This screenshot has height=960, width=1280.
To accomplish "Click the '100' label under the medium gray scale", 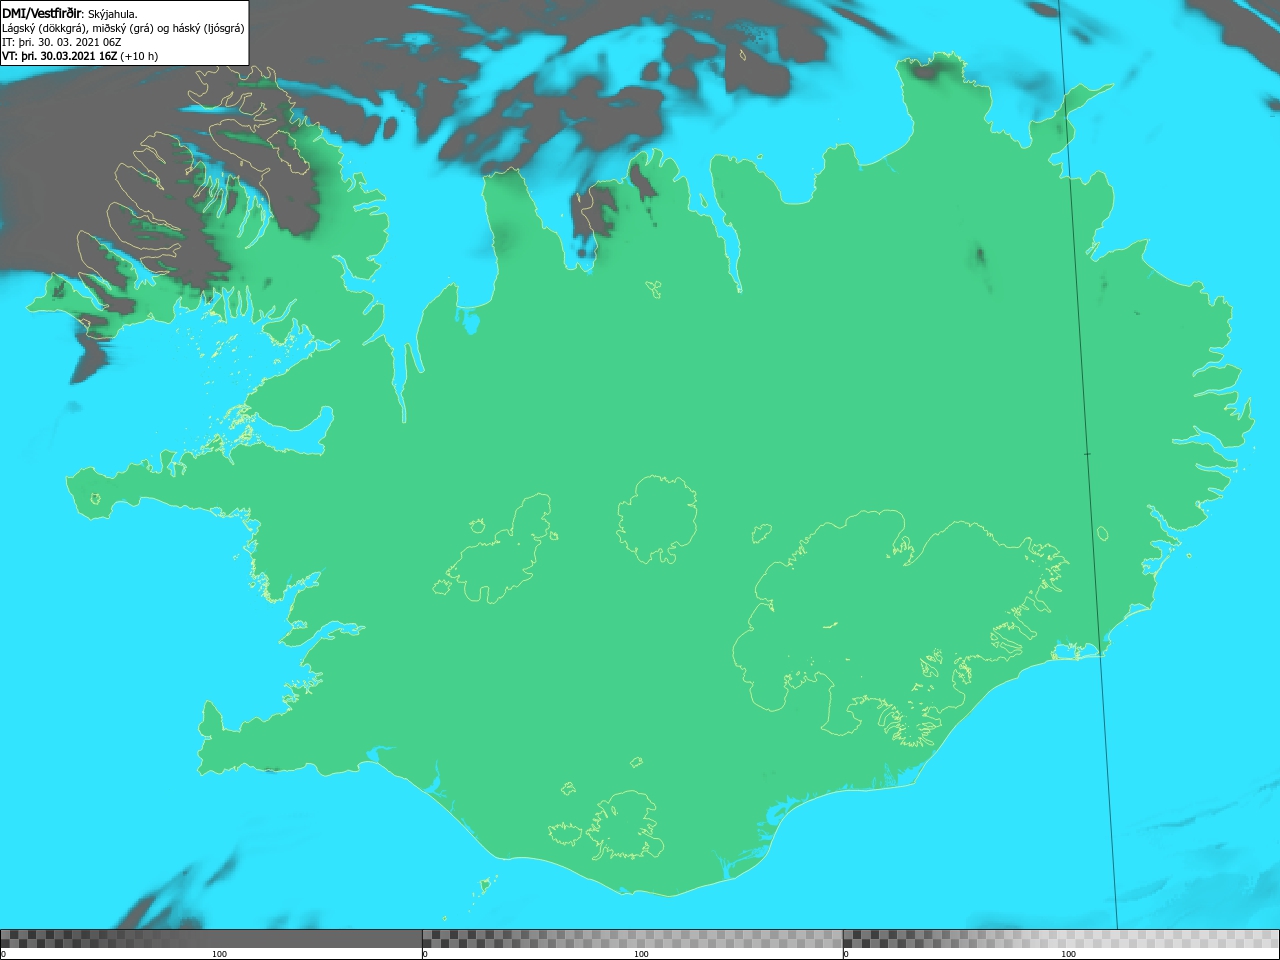I will (641, 954).
